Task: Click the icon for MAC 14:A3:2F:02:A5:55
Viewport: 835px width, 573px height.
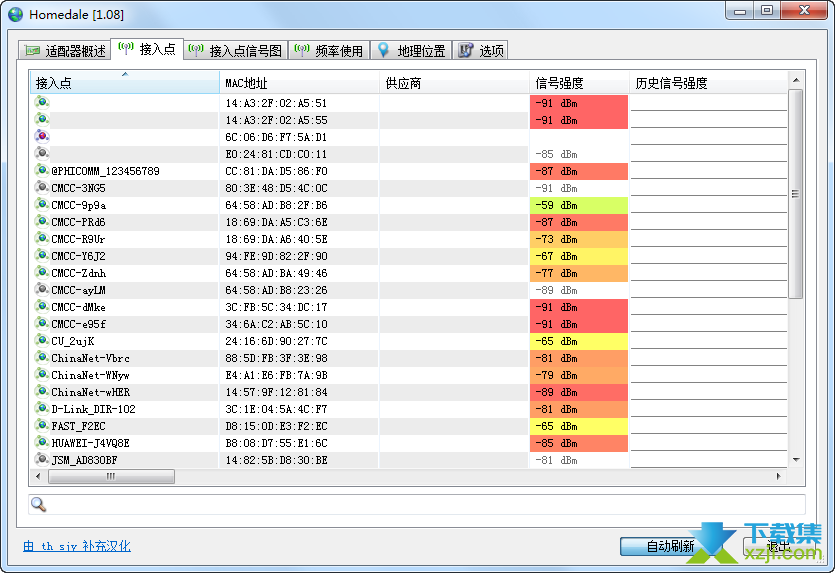Action: pyautogui.click(x=42, y=119)
